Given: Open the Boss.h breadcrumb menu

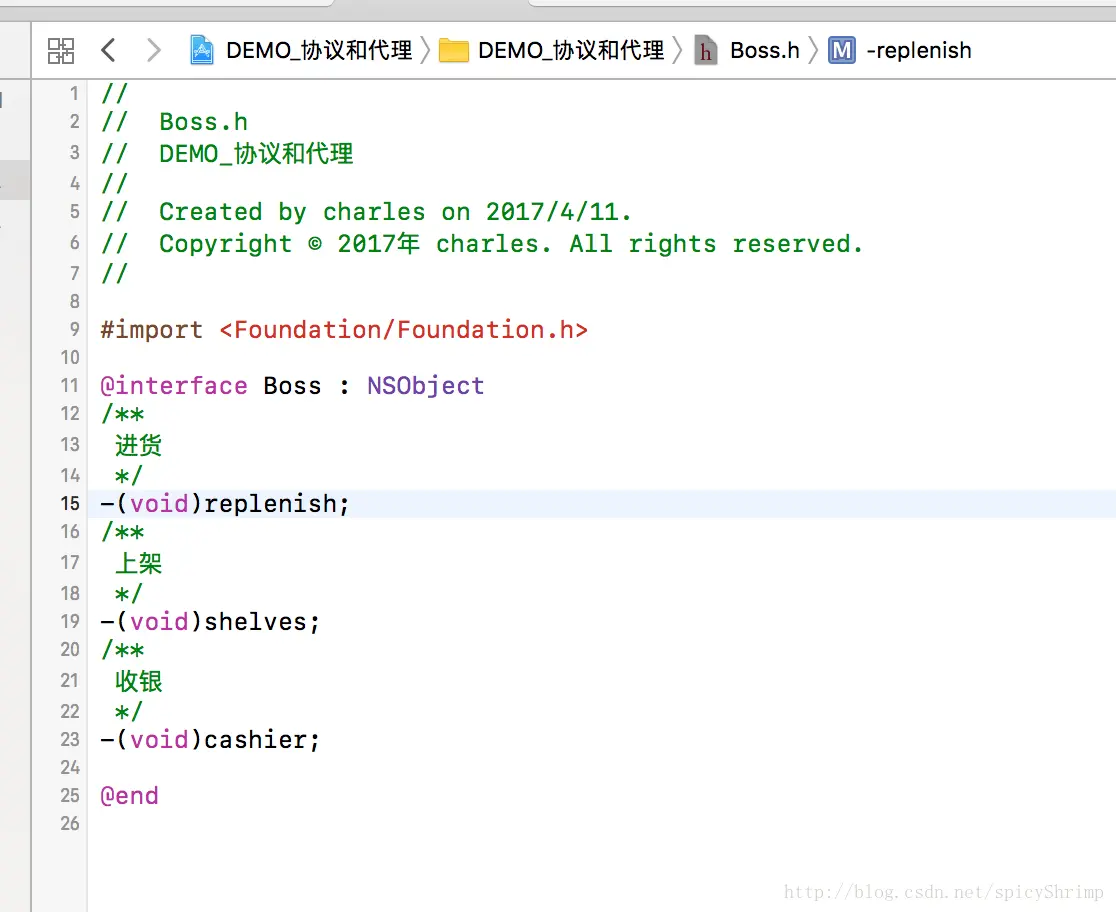Looking at the screenshot, I should tap(764, 51).
